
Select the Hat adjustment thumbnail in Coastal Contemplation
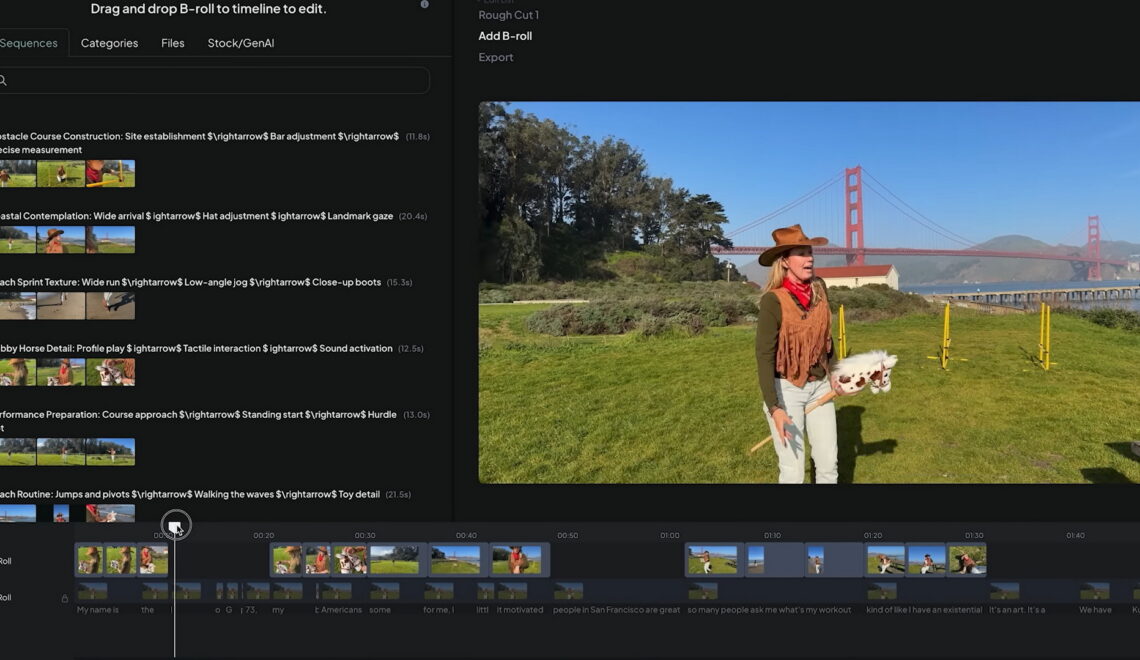(x=61, y=240)
